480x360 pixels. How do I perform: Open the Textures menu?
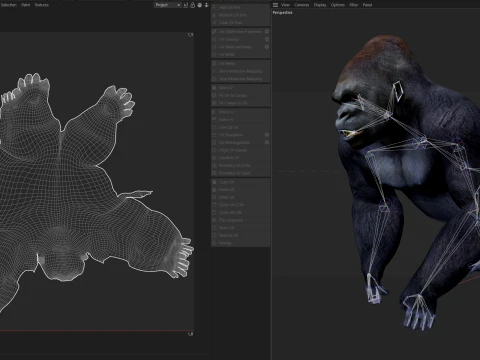coord(42,5)
